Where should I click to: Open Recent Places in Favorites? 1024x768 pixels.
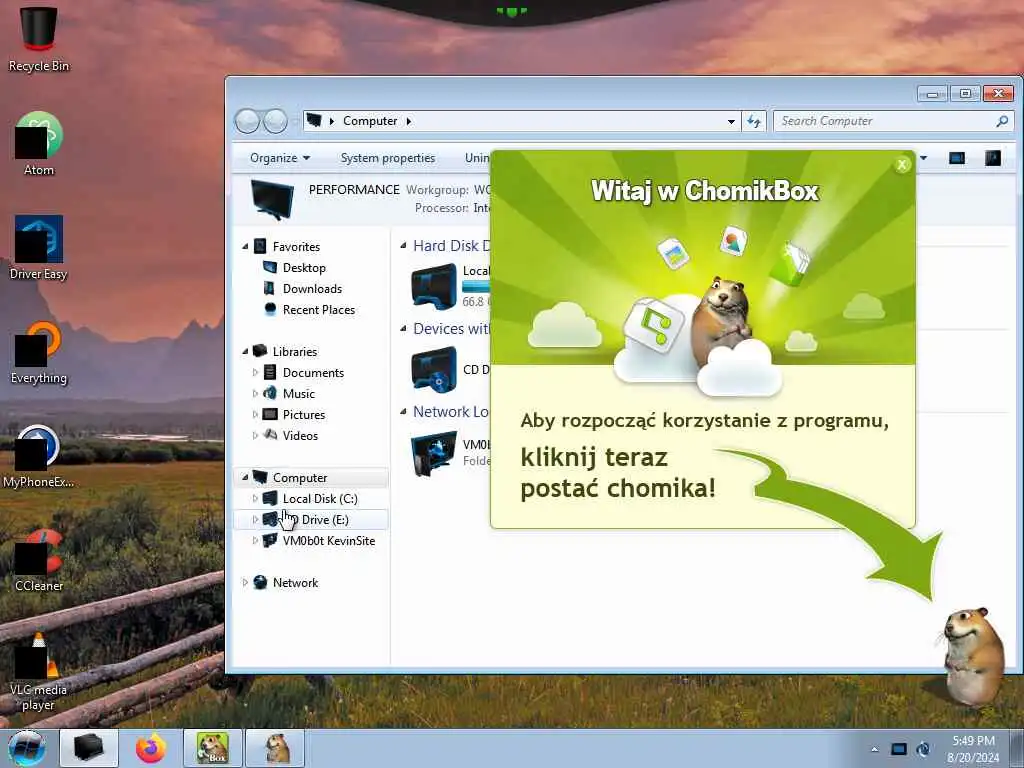tap(319, 310)
